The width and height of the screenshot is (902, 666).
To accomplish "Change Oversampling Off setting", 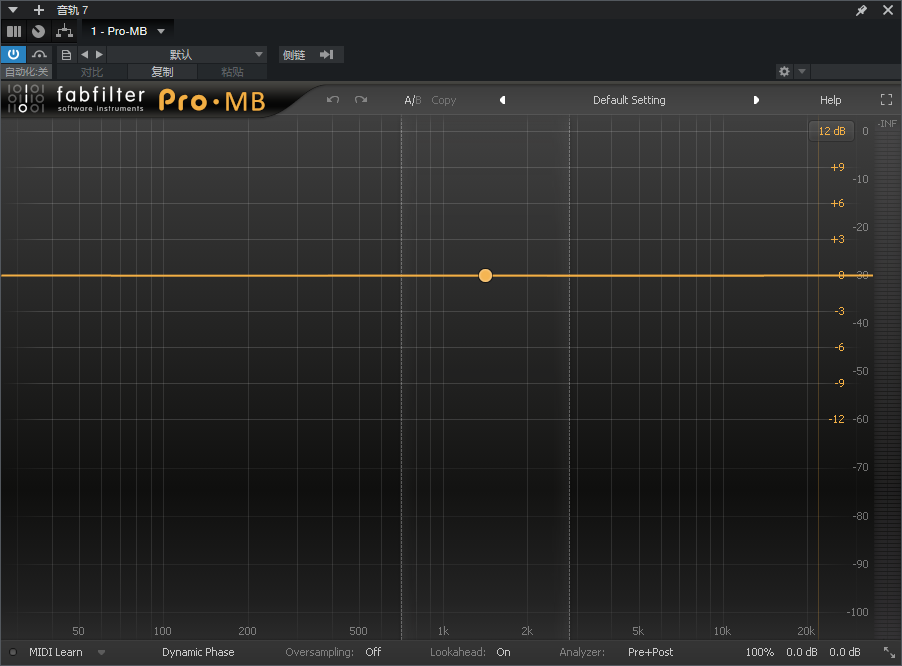I will (373, 652).
